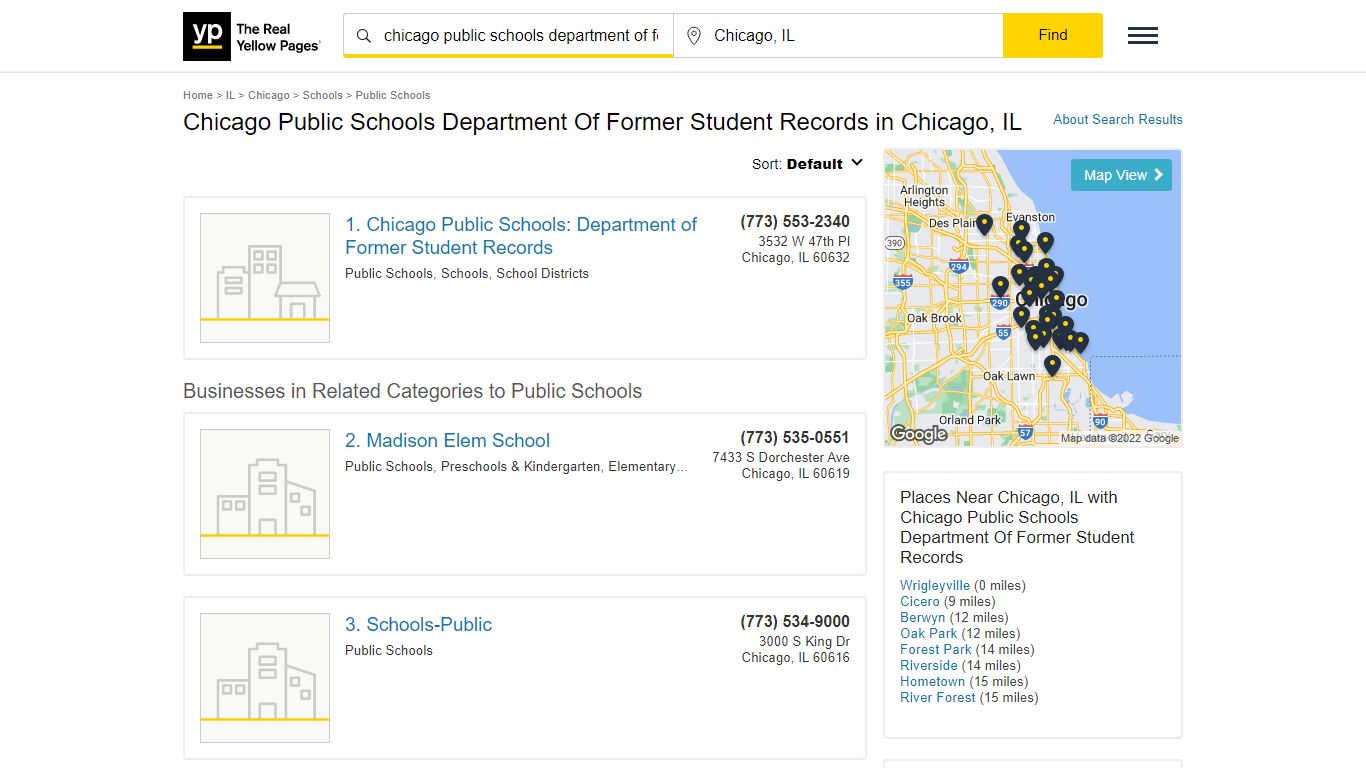Select map pin near Oak Lawn
Screen dimensions: 1366x768
coord(1052,366)
